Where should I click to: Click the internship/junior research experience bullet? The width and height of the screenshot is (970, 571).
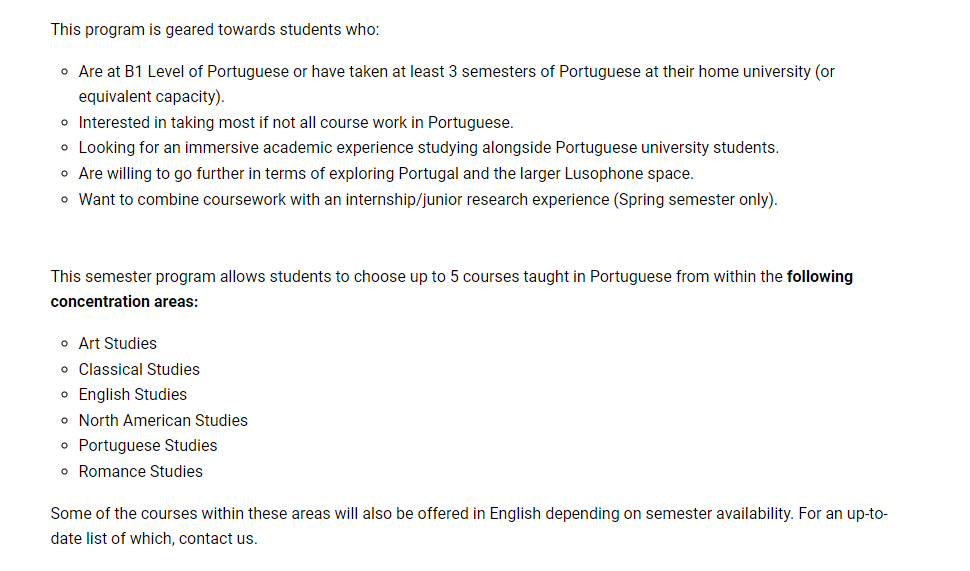[428, 200]
